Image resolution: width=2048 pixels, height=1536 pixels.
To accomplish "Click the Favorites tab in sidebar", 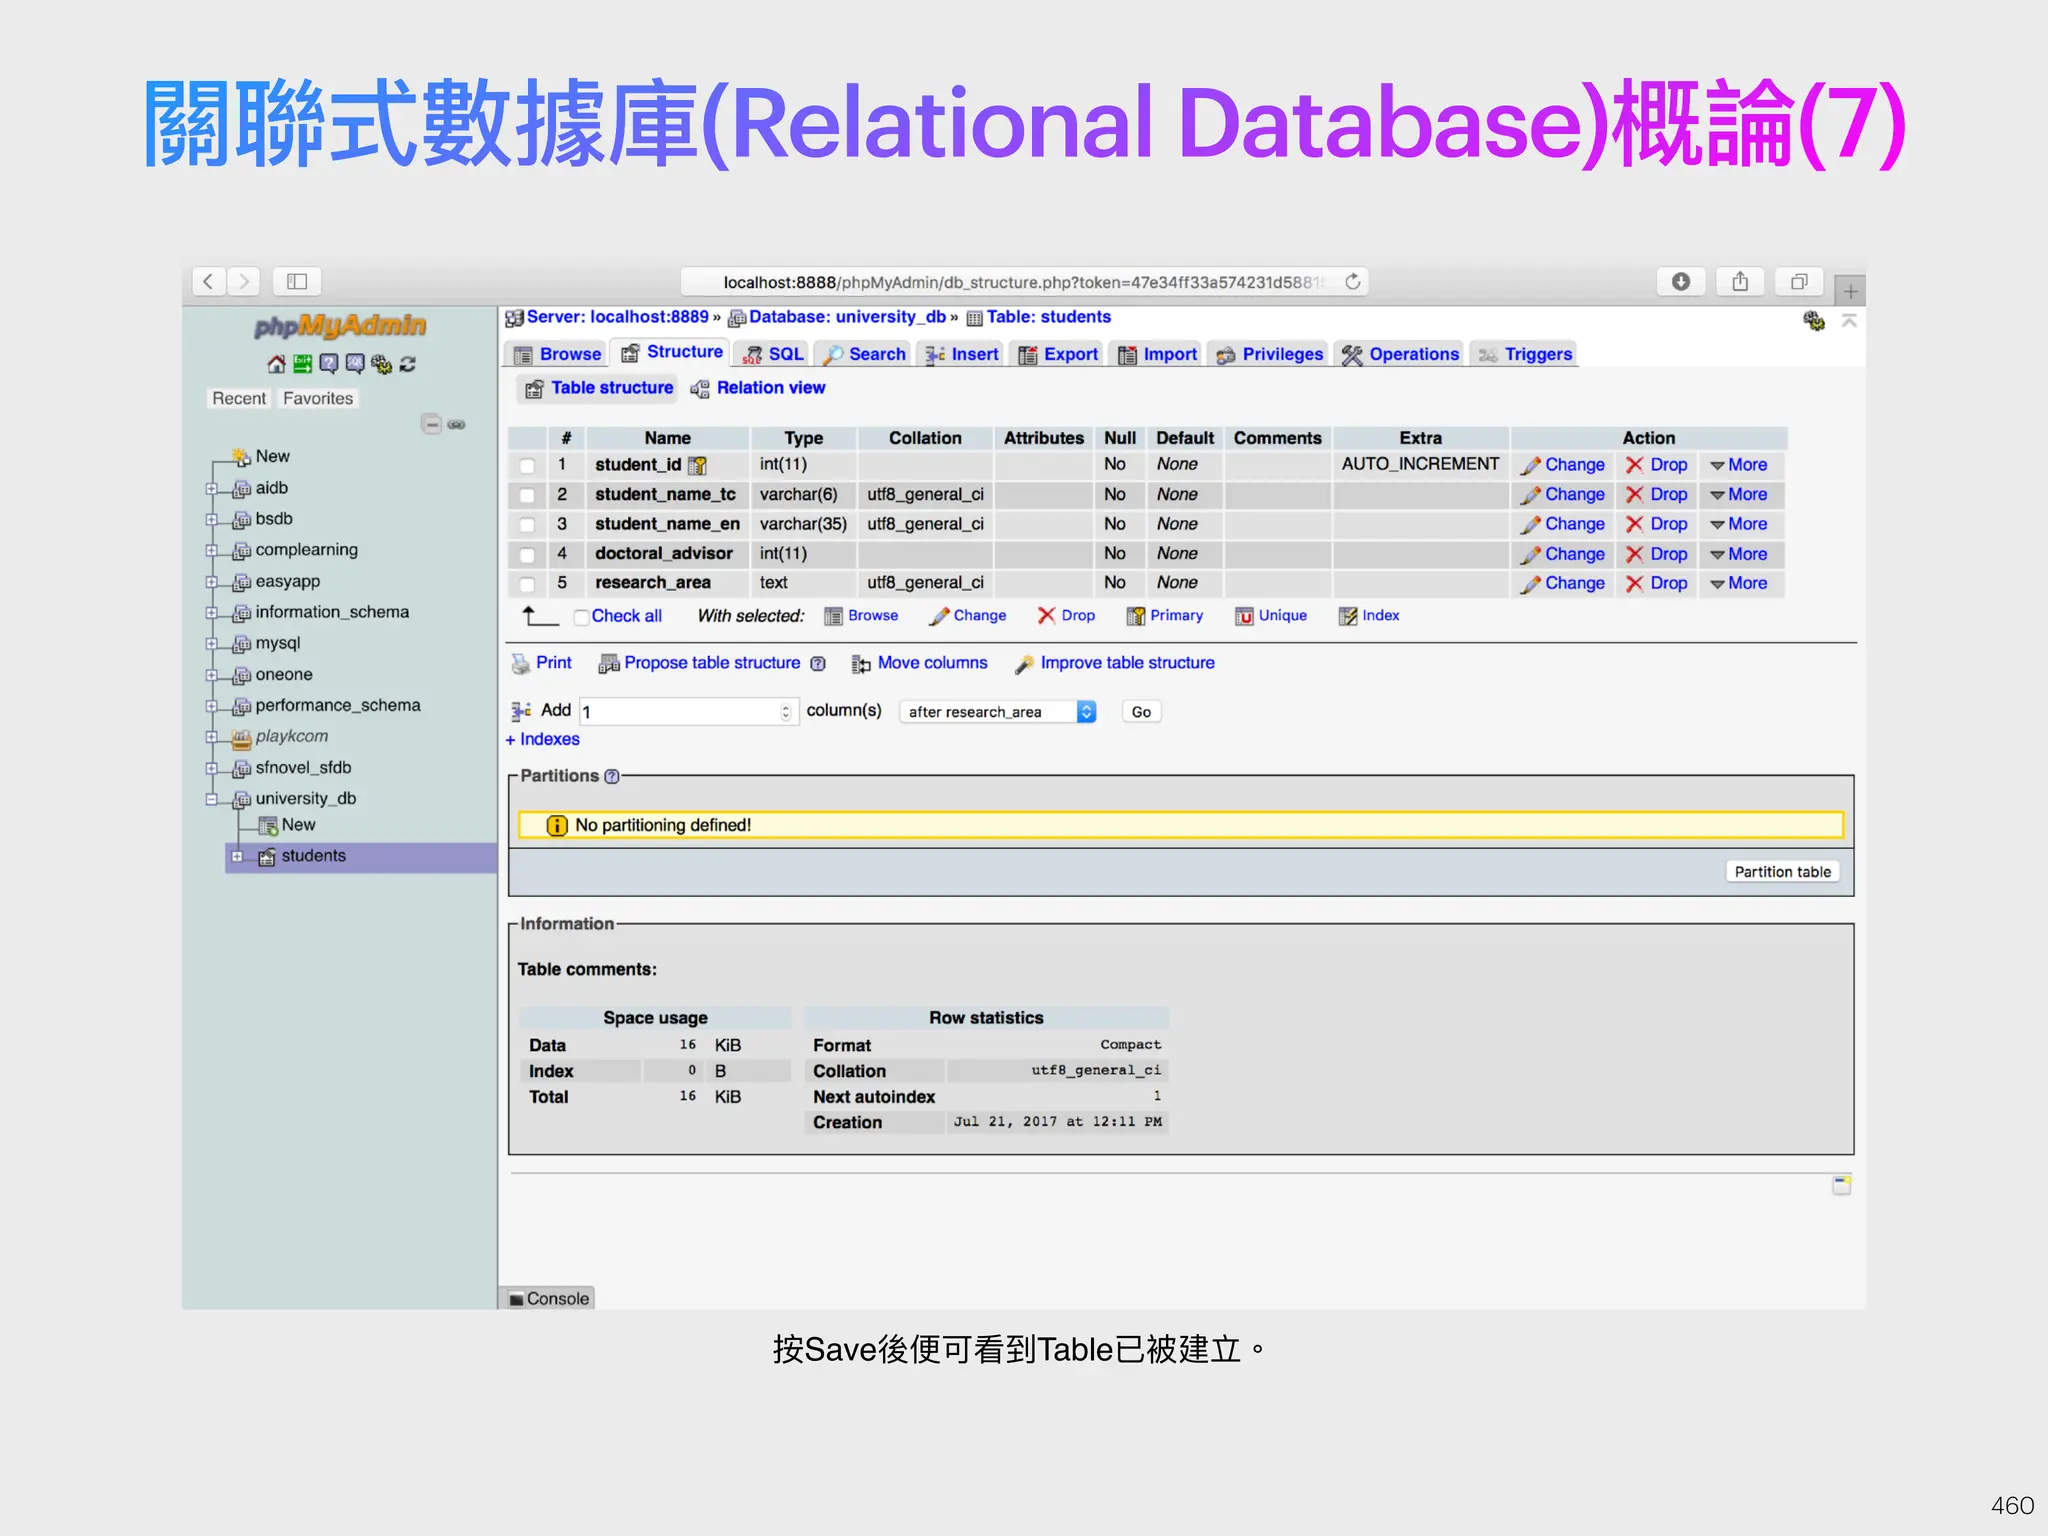I will (318, 399).
